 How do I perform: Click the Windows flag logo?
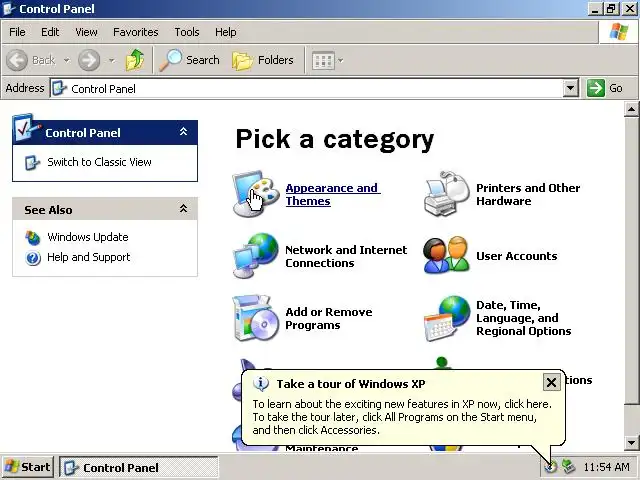click(619, 32)
